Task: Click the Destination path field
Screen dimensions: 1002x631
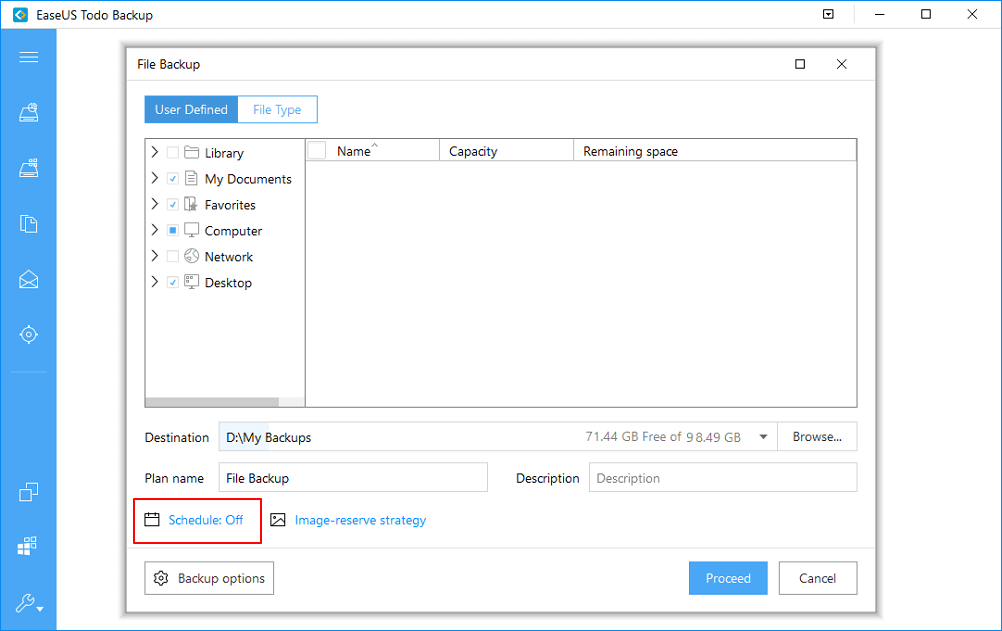Action: click(x=498, y=437)
